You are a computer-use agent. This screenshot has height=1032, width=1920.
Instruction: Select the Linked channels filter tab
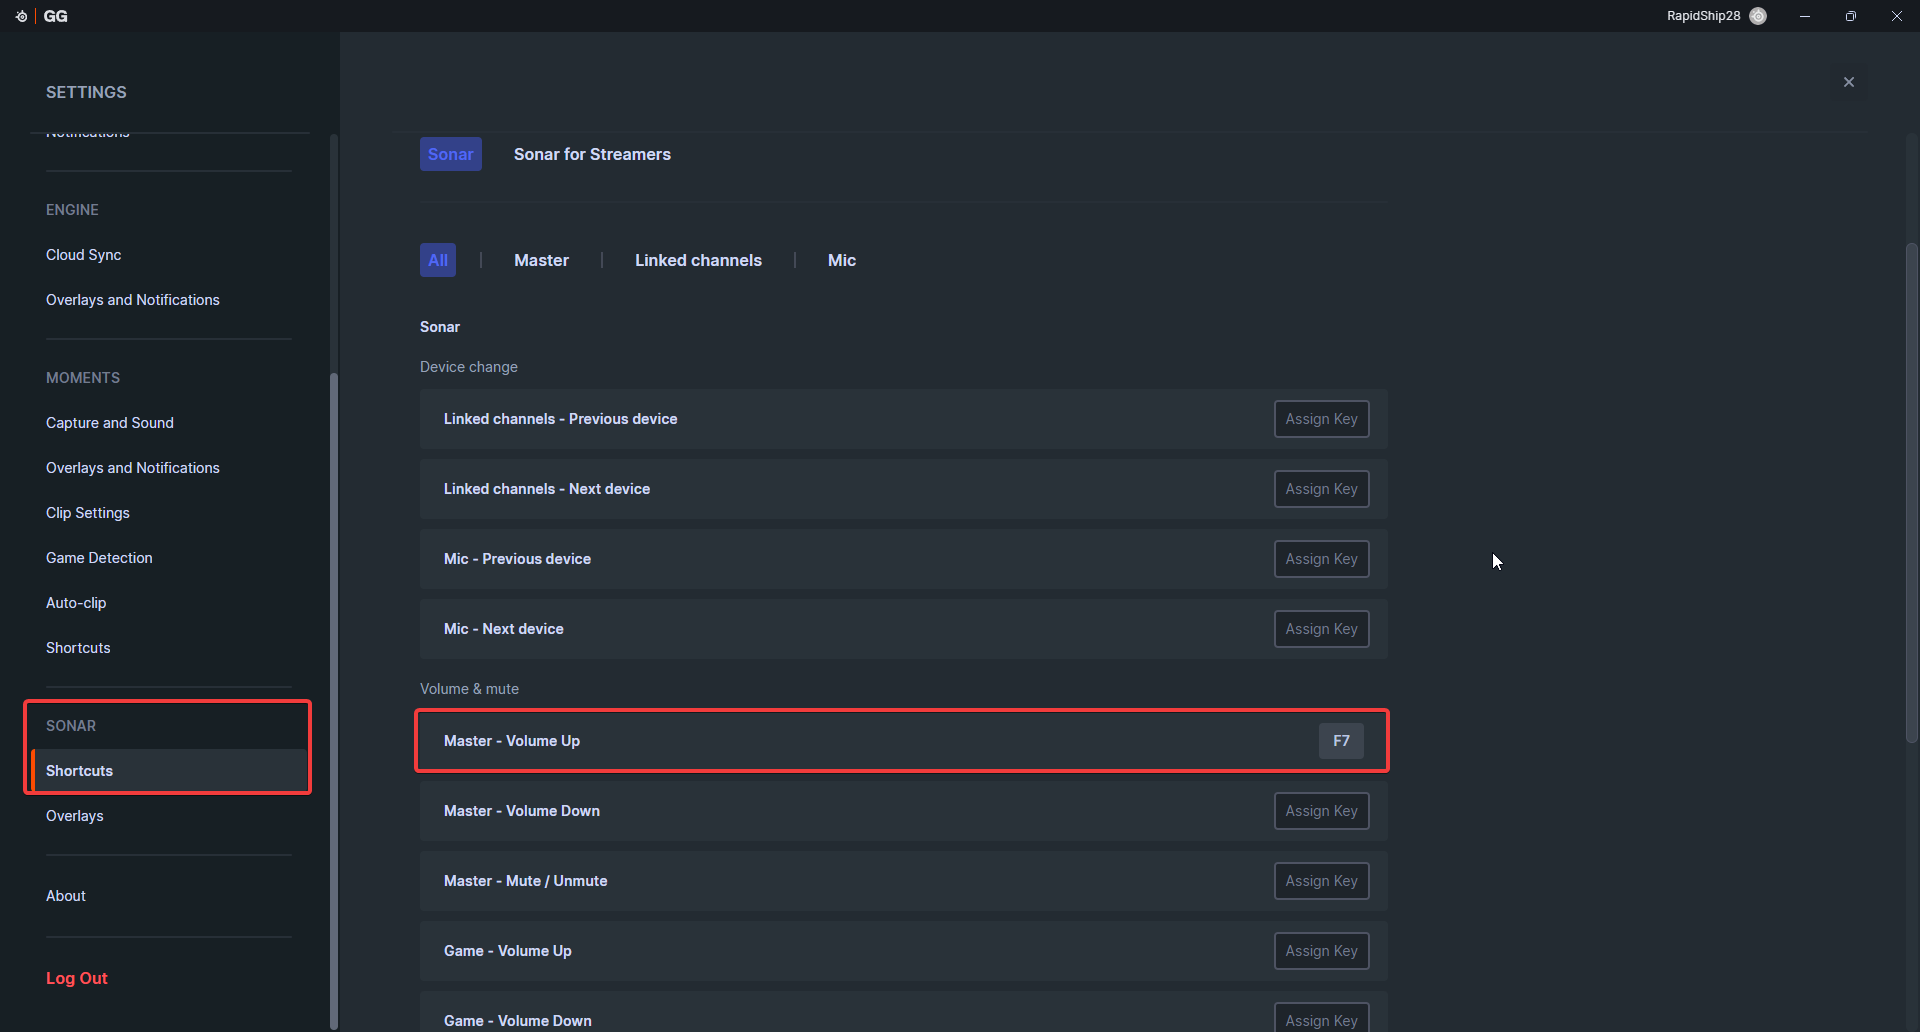coord(698,260)
